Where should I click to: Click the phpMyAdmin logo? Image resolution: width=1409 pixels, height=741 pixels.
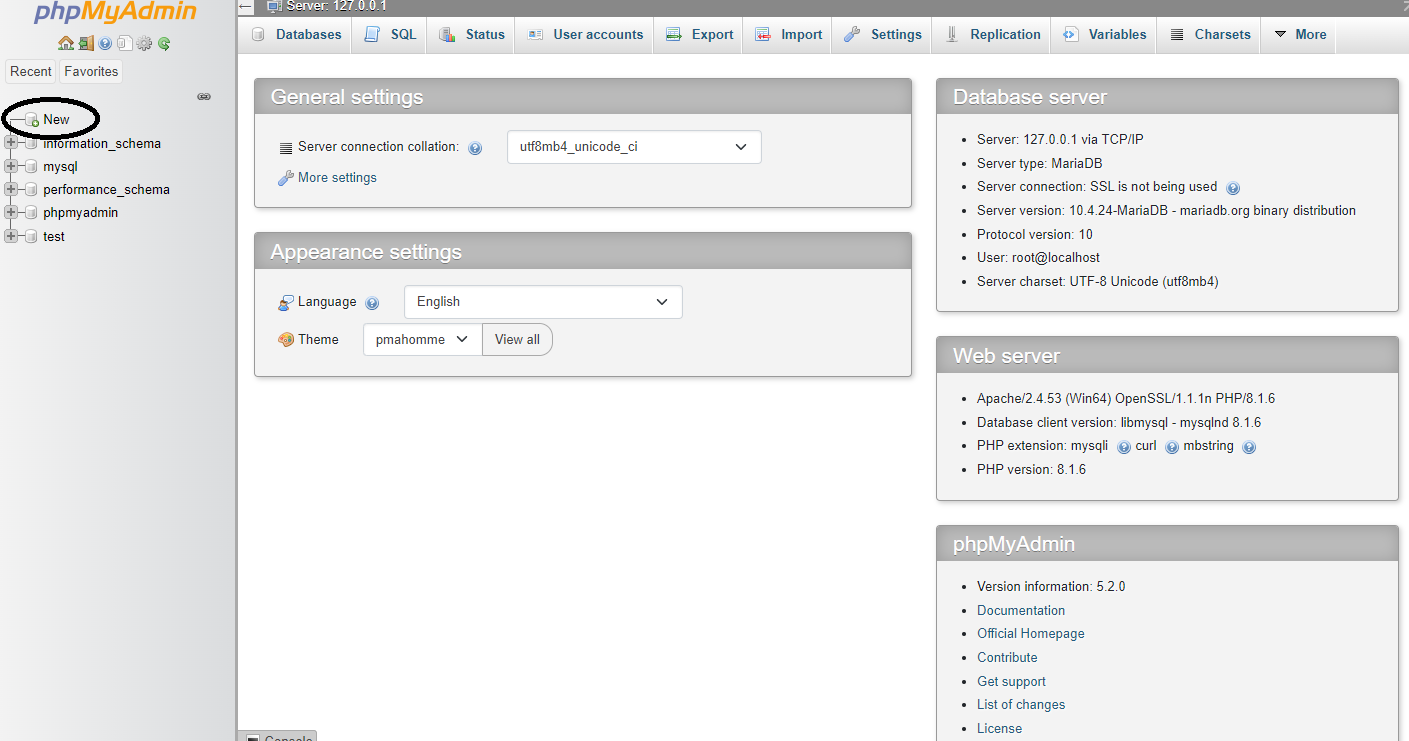(115, 13)
